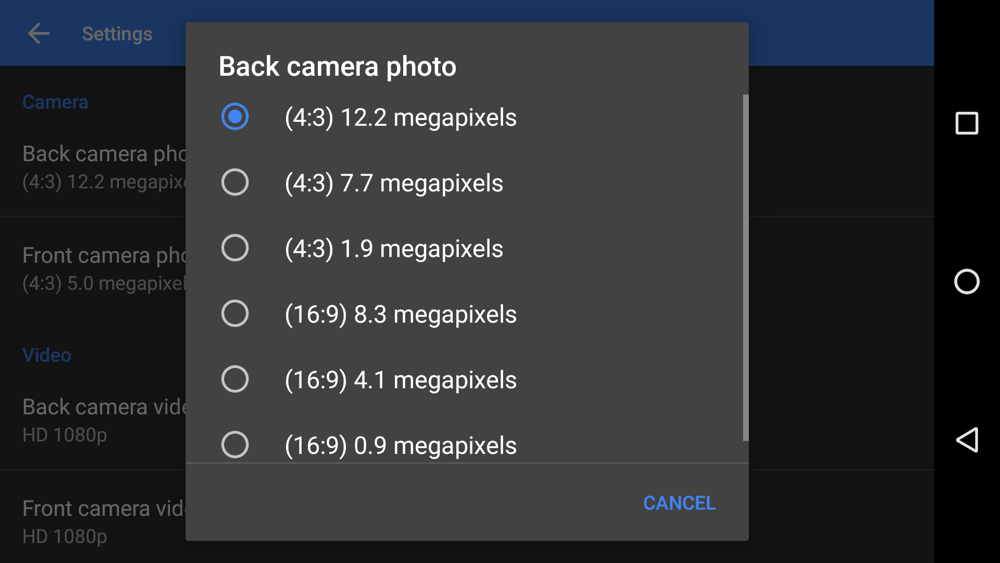Image resolution: width=1000 pixels, height=563 pixels.
Task: Click the (16:9) 8.3 megapixels label text
Action: click(400, 314)
